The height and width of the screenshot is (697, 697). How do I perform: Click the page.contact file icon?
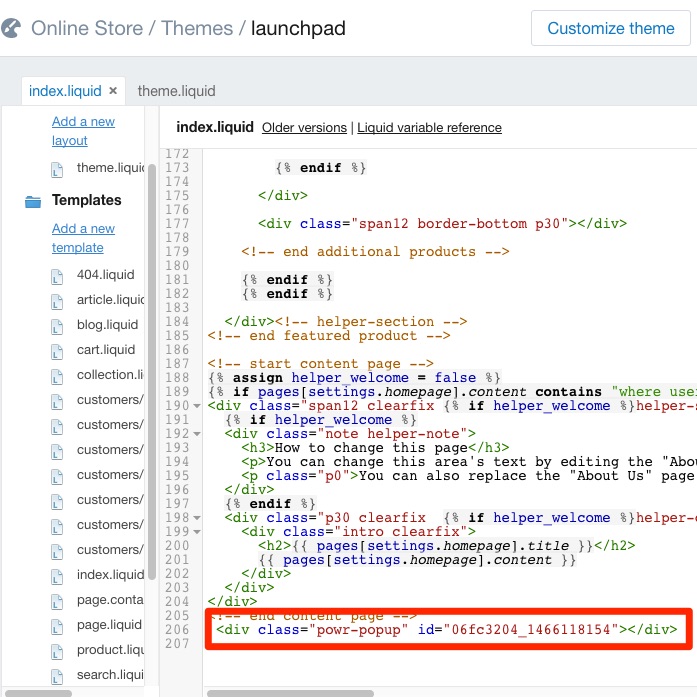tap(56, 602)
